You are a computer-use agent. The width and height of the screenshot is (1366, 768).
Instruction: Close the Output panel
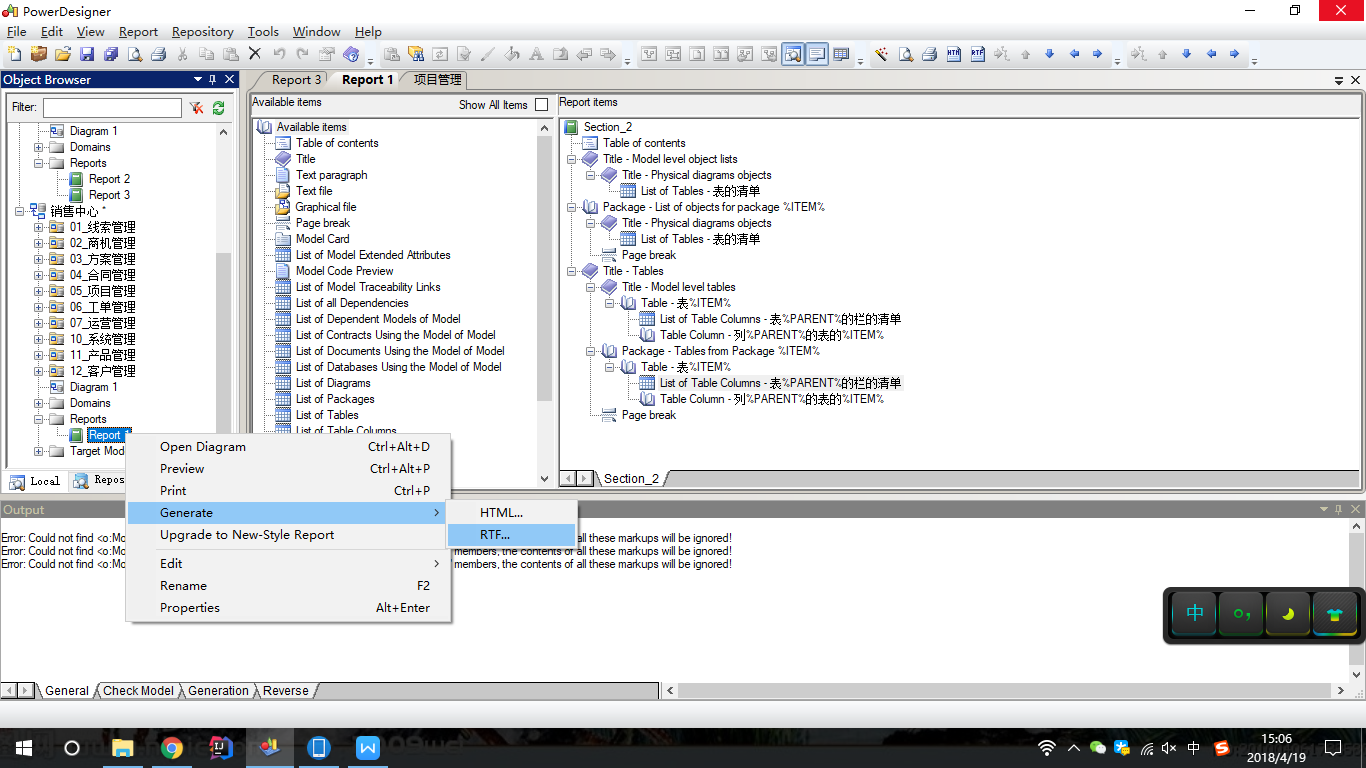(x=1356, y=510)
